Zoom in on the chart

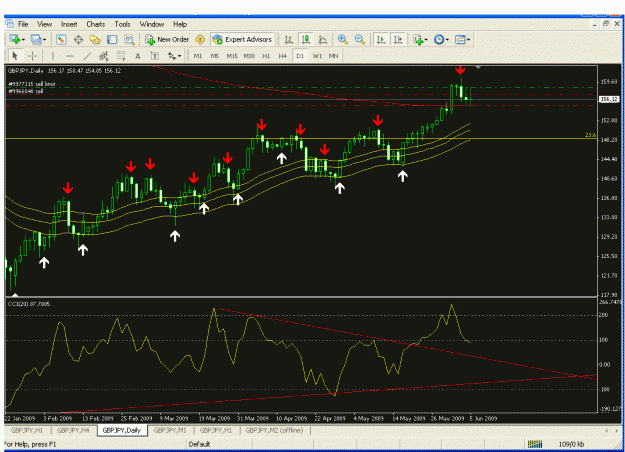342,39
